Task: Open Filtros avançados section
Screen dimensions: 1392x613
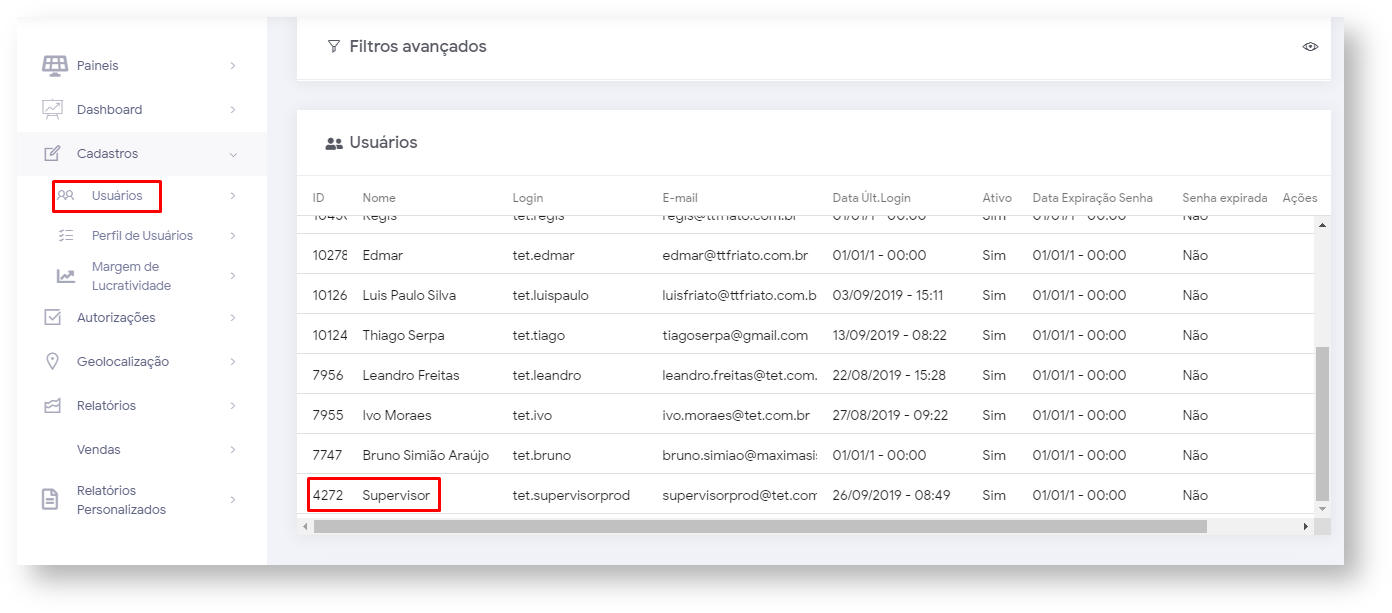Action: coord(417,47)
